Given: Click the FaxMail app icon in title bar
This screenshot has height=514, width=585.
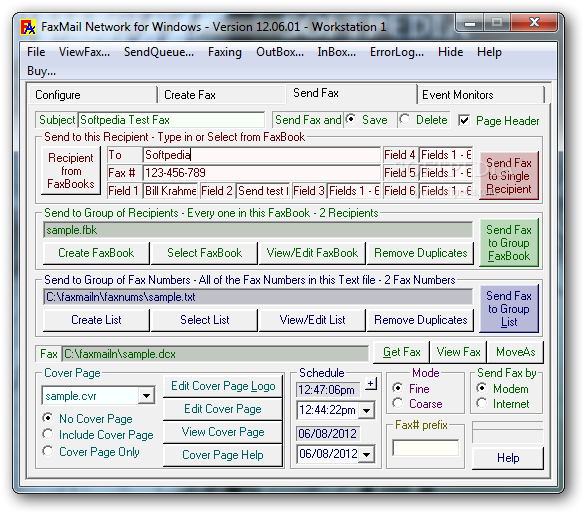Looking at the screenshot, I should [x=28, y=27].
